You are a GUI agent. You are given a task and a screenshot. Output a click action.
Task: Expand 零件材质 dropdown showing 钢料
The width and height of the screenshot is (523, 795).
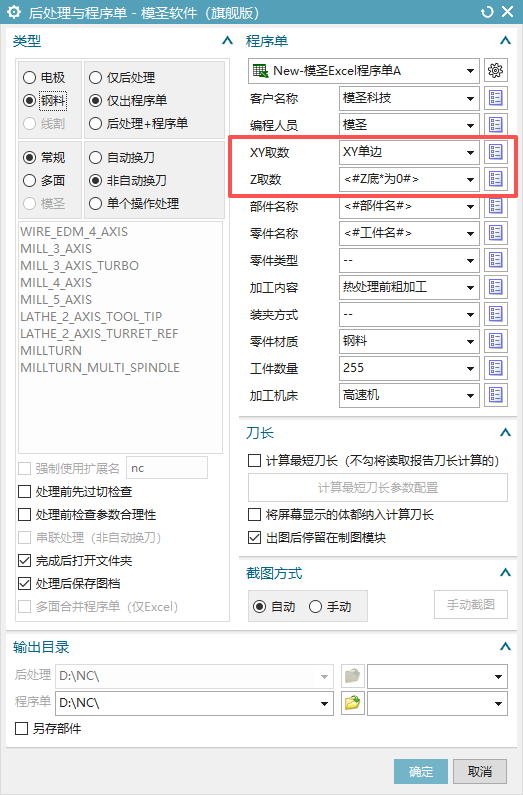point(409,341)
